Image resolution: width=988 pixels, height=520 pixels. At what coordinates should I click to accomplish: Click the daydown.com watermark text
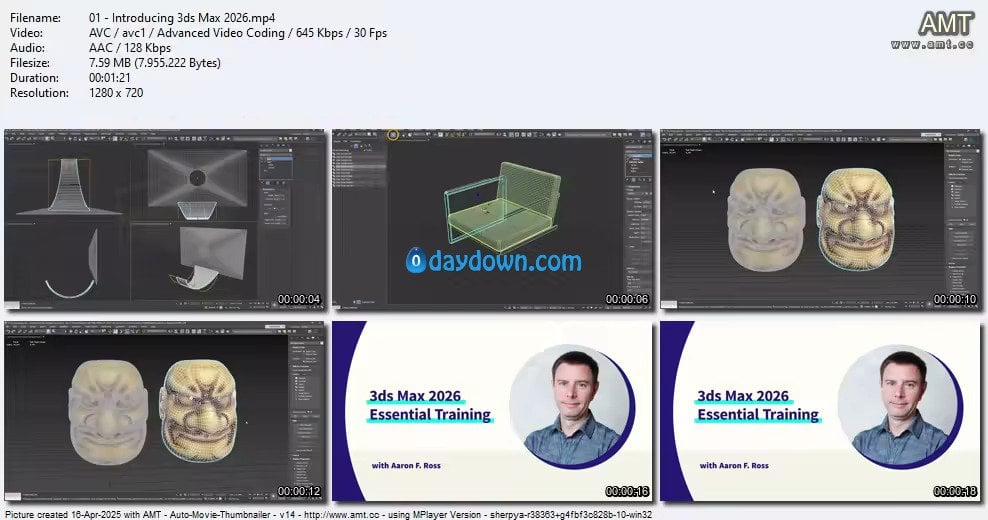[x=507, y=261]
